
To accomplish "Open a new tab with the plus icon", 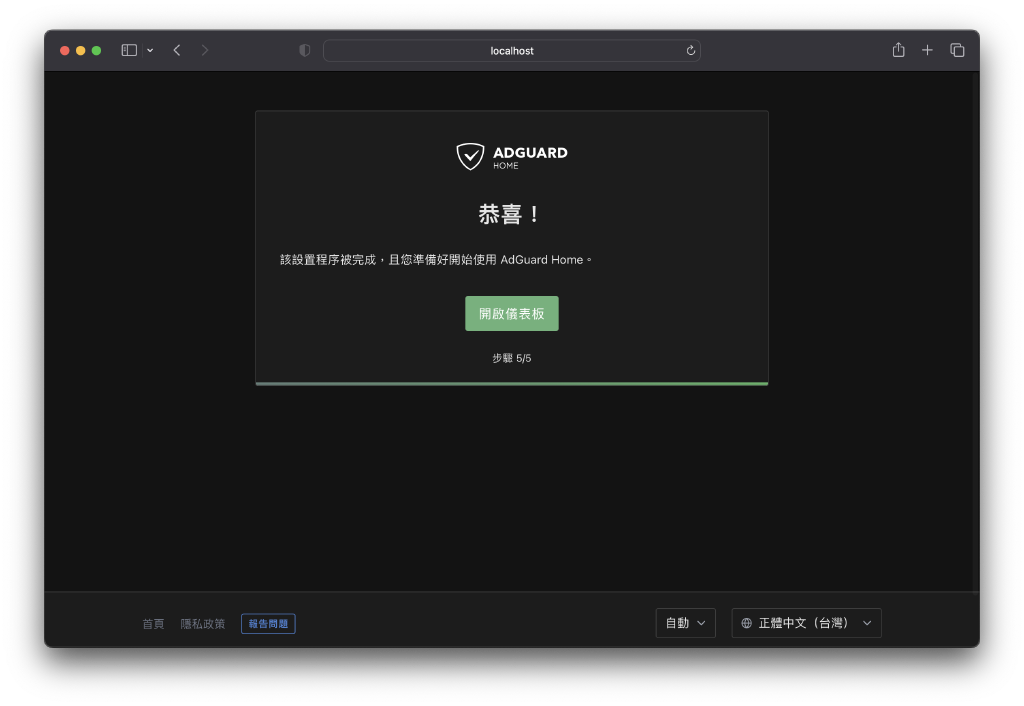I will tap(927, 49).
